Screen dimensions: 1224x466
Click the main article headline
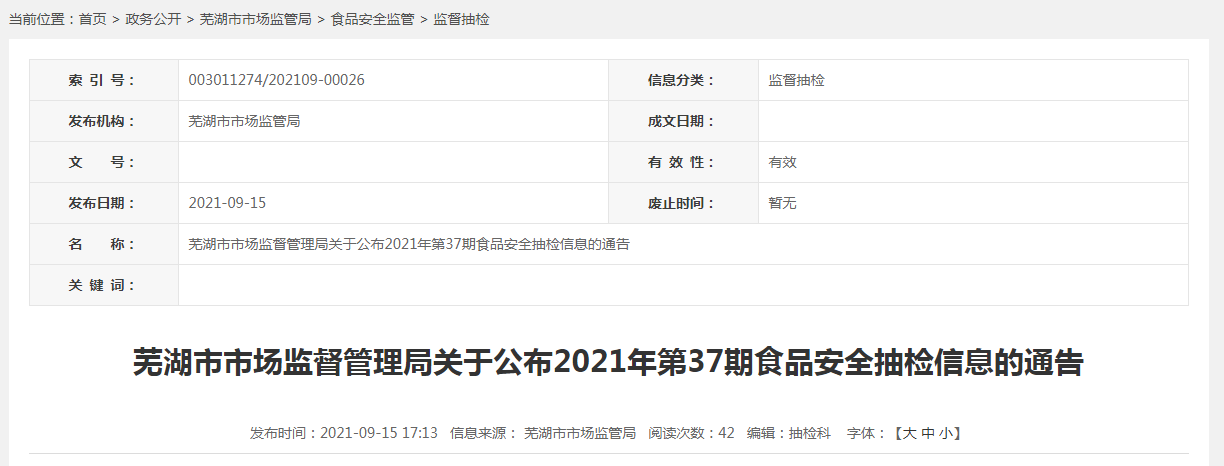(x=608, y=362)
